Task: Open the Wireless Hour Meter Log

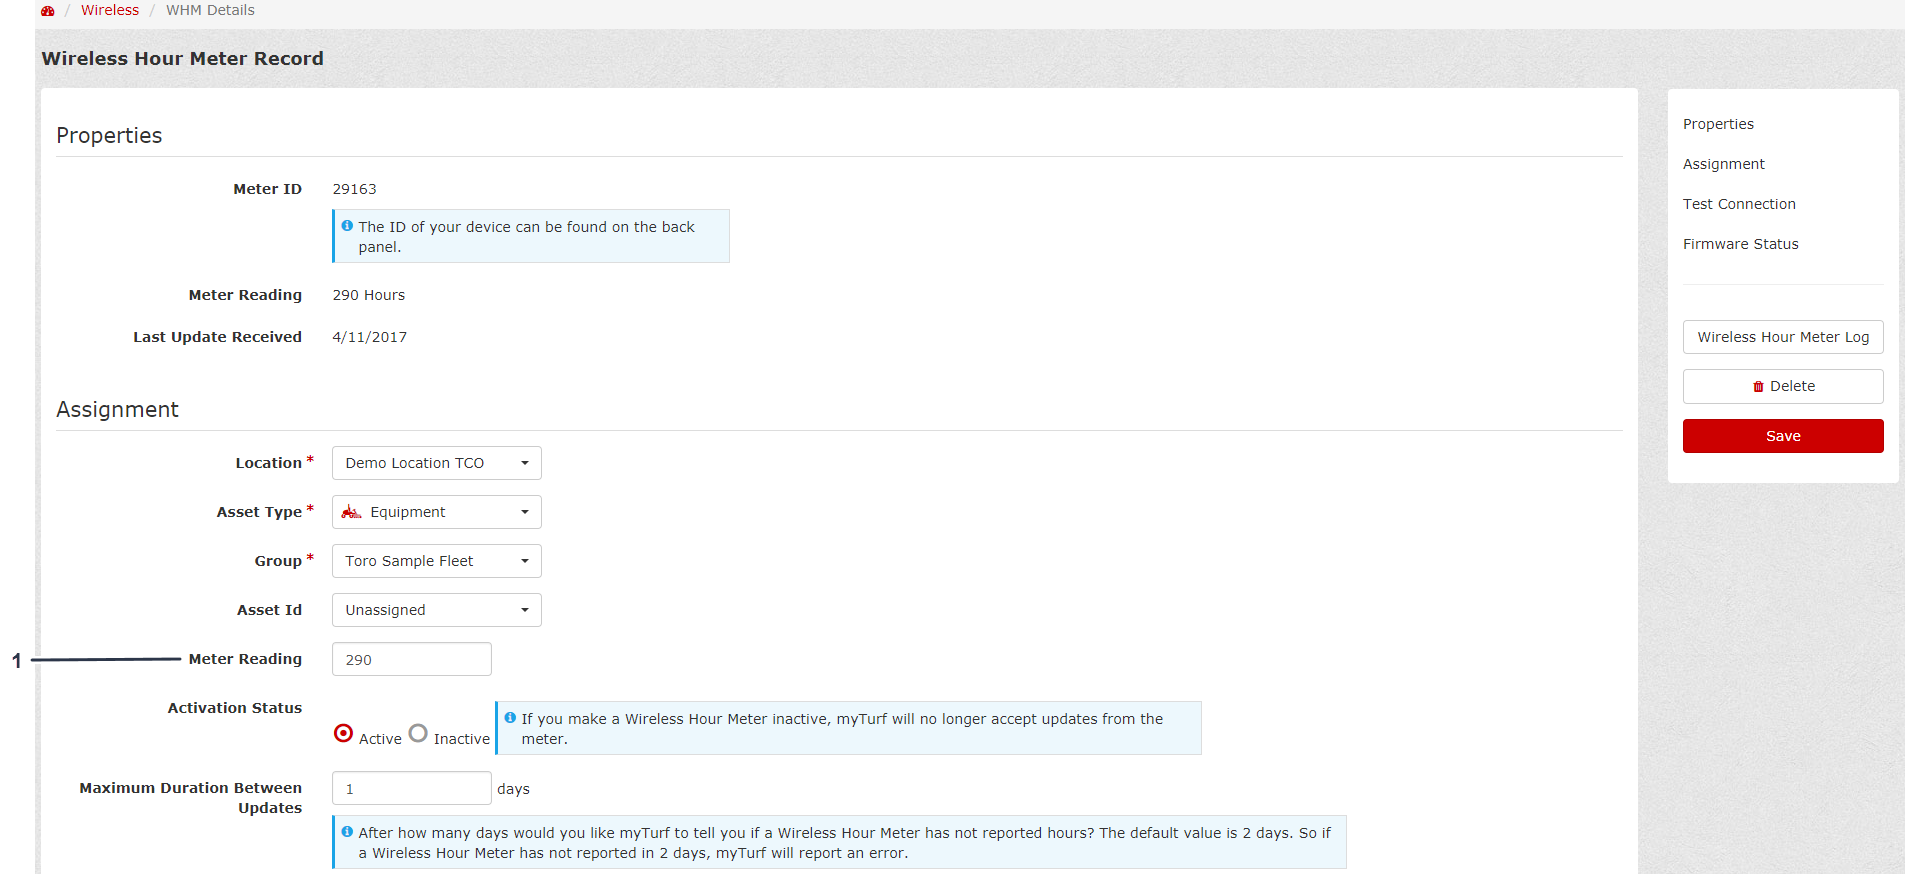Action: tap(1782, 337)
